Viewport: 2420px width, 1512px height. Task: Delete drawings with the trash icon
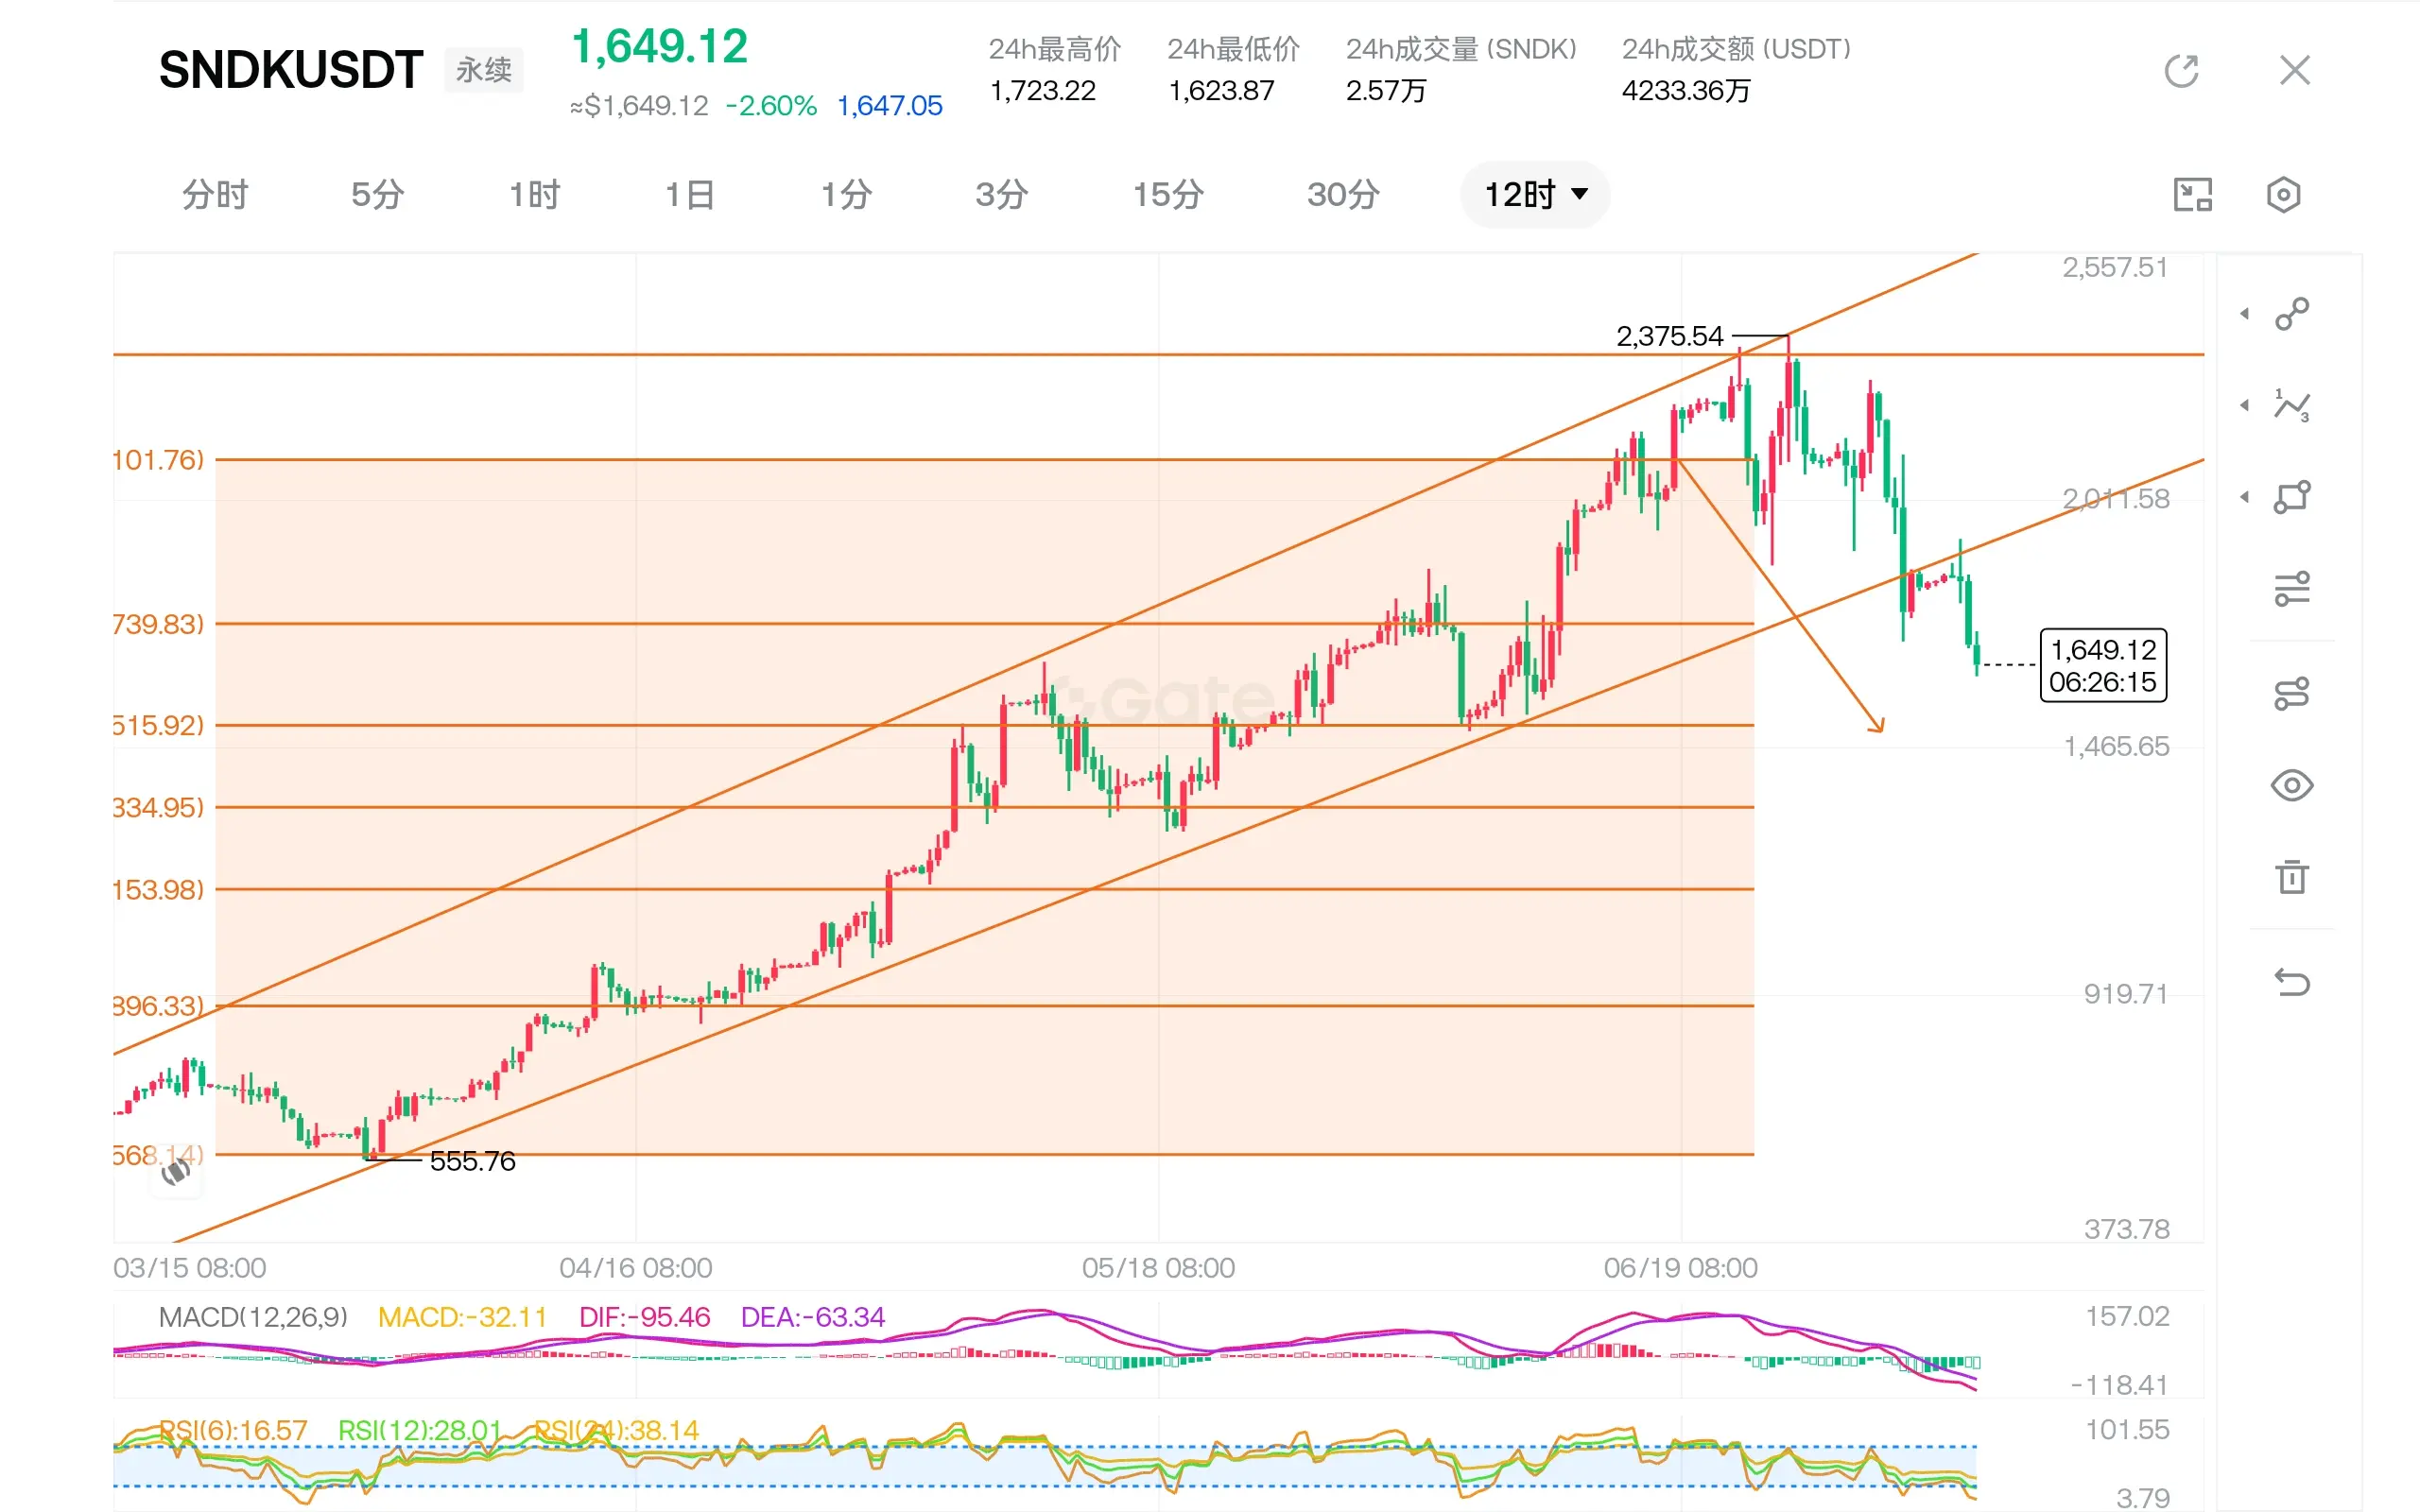pos(2291,877)
